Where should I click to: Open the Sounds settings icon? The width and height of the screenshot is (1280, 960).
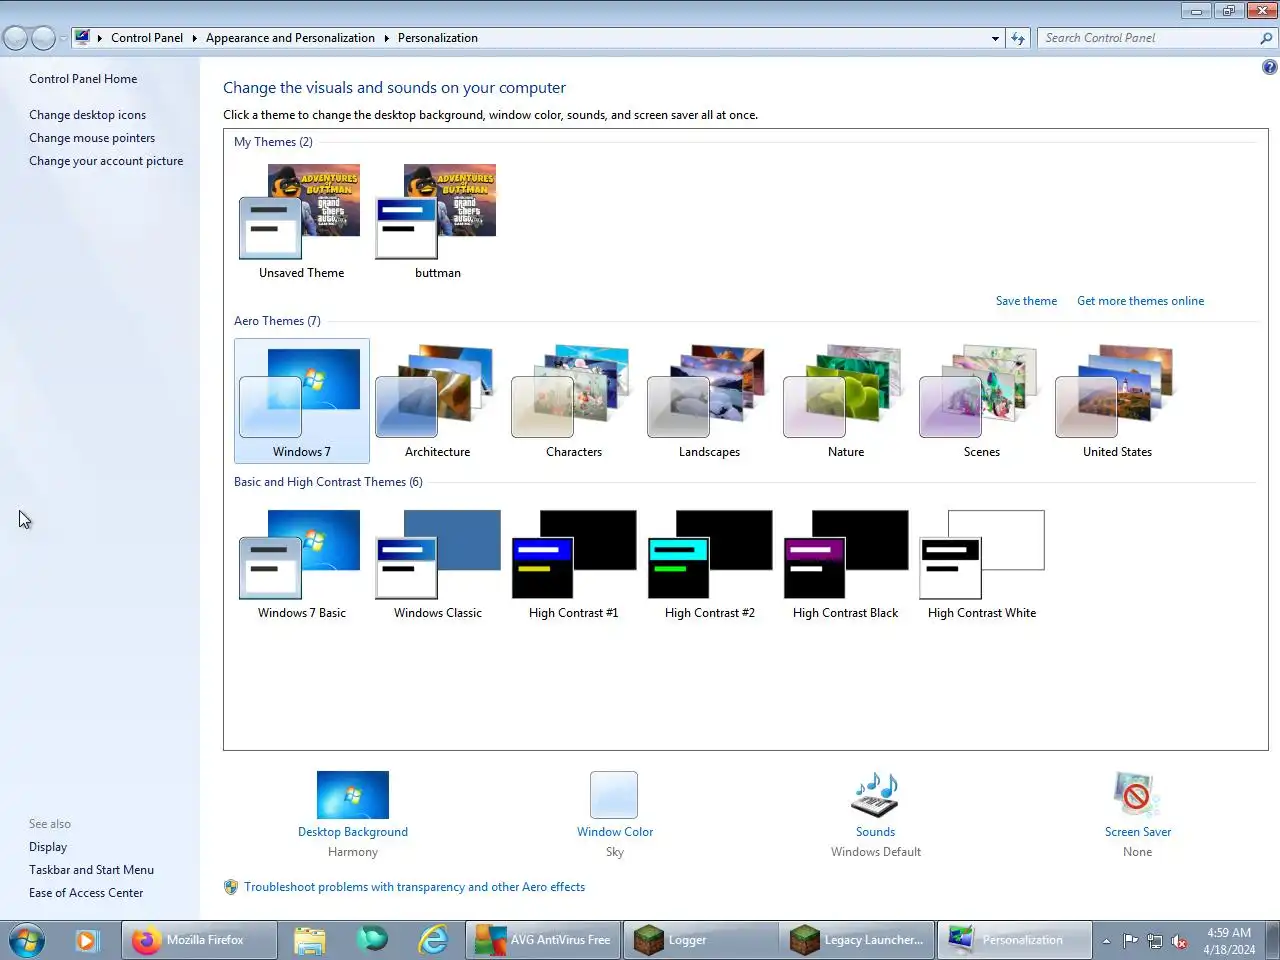click(x=875, y=795)
